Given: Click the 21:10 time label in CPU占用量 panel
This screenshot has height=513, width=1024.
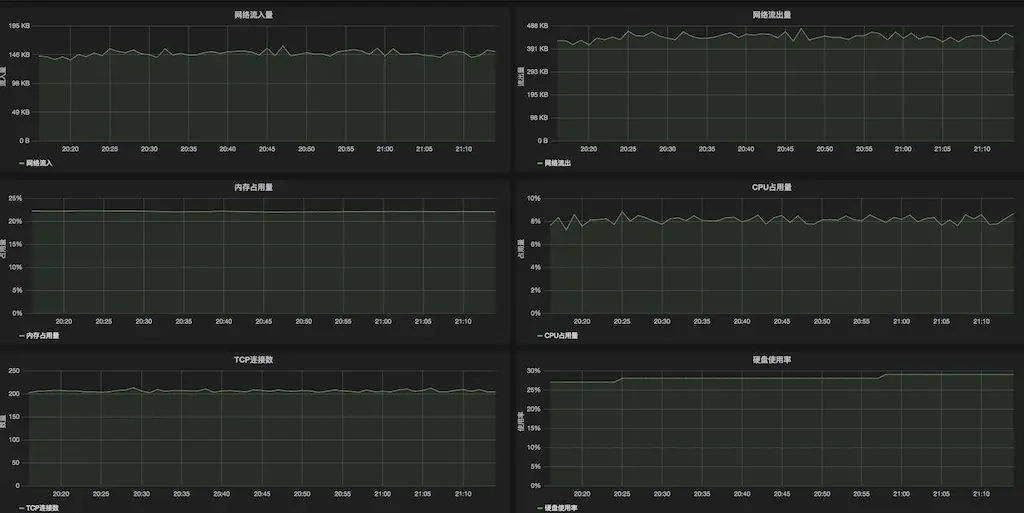Looking at the screenshot, I should 982,322.
